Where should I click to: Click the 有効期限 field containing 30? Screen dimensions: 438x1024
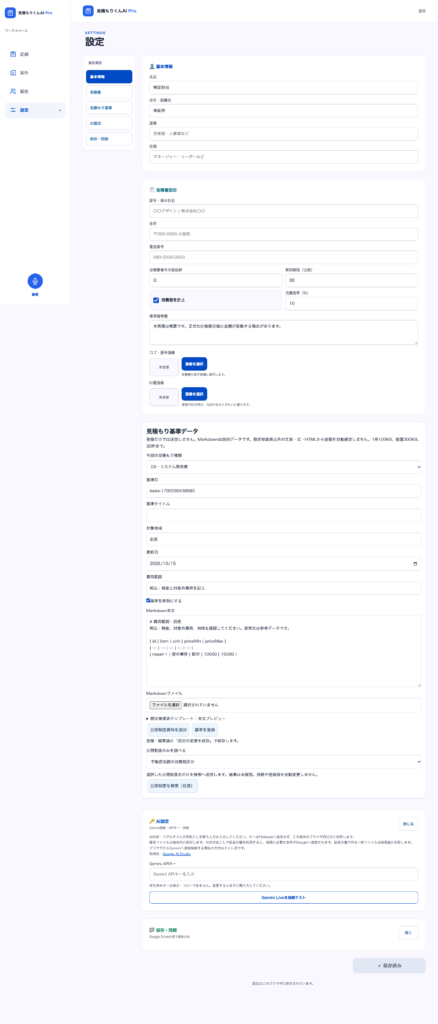click(351, 280)
